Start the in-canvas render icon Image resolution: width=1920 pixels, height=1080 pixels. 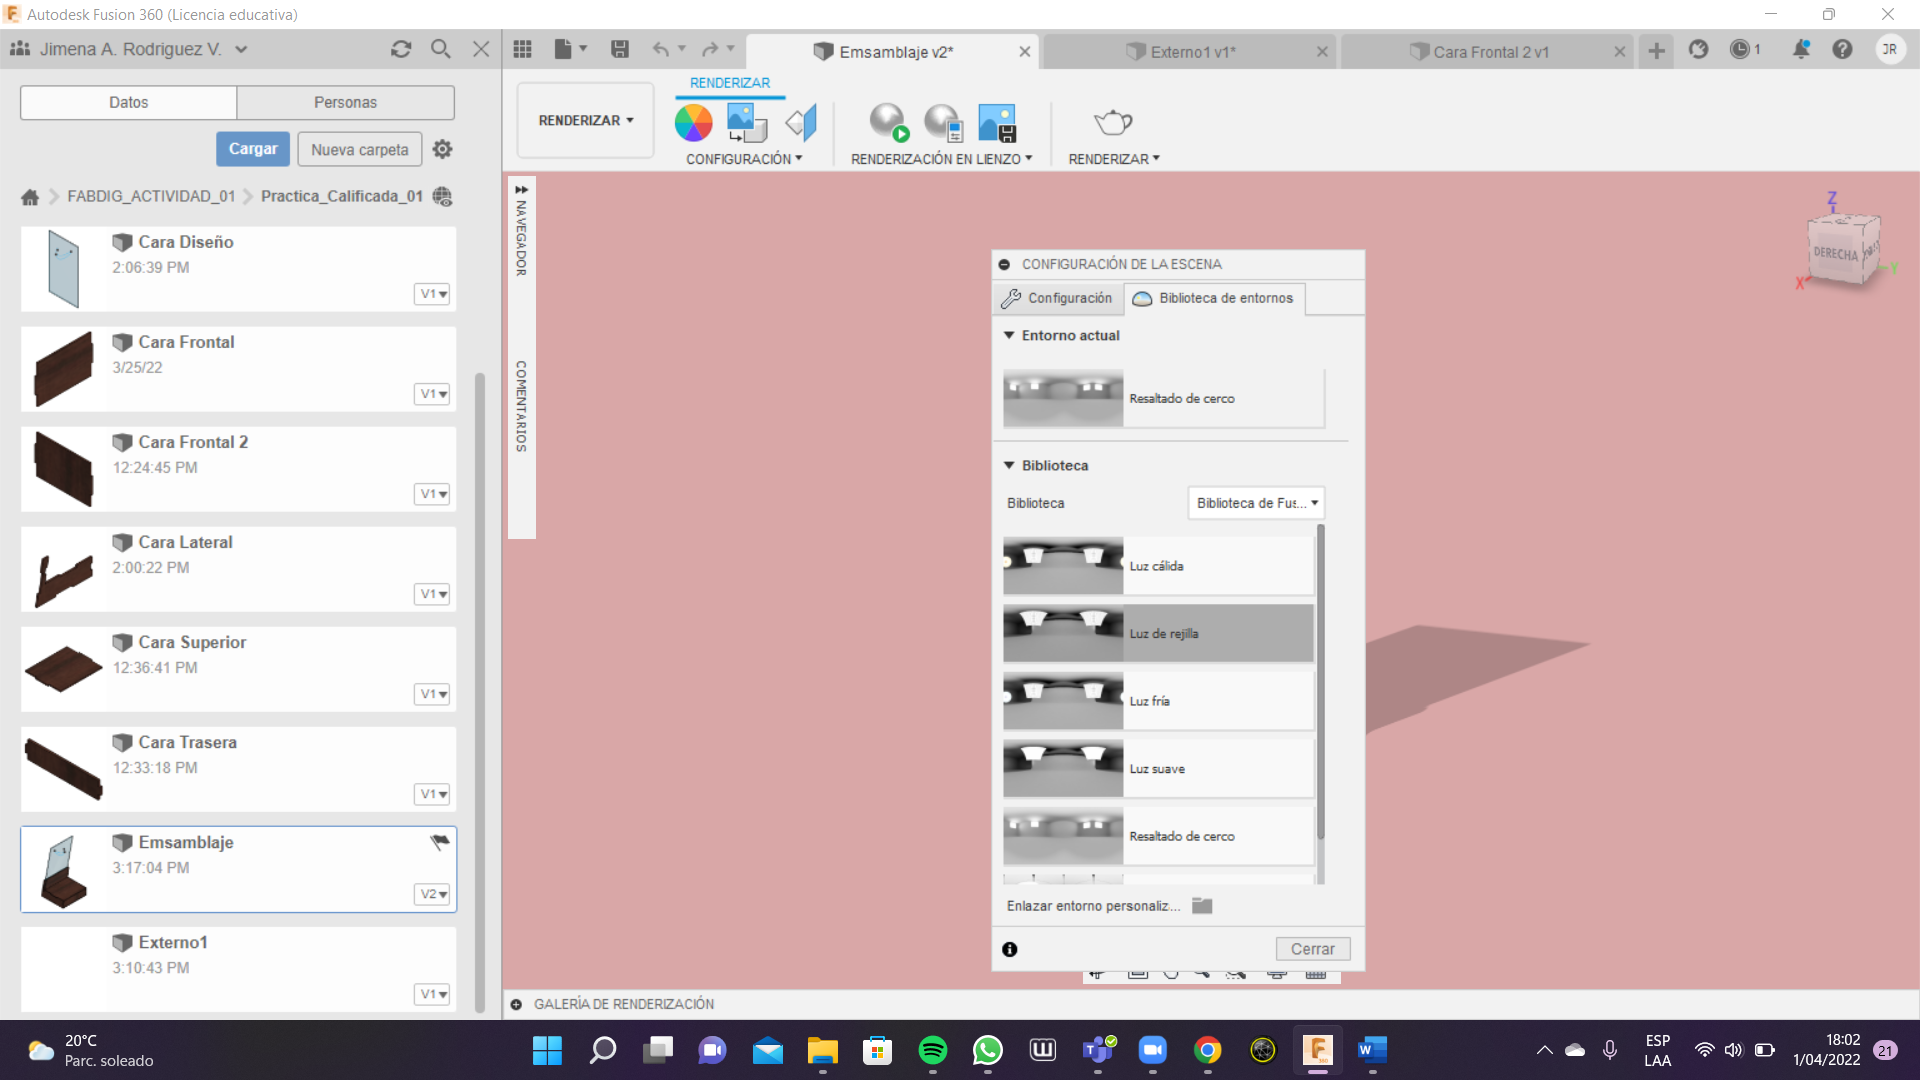(887, 122)
